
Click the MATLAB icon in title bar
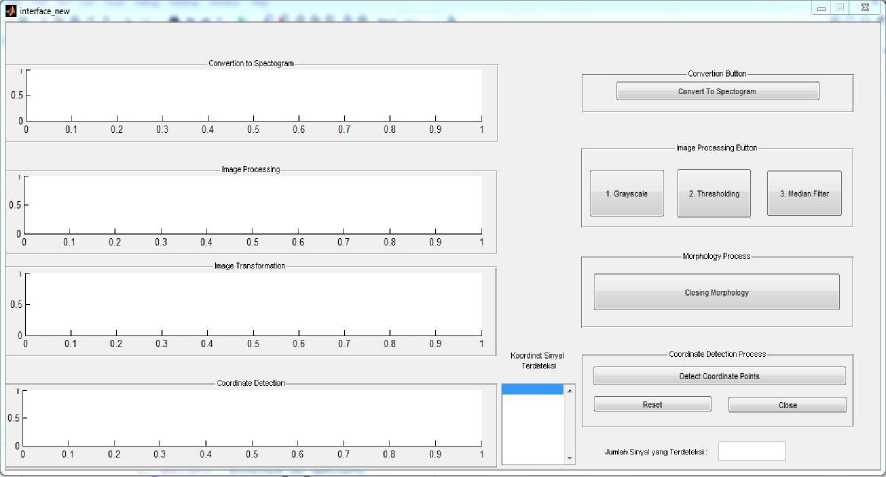point(11,9)
